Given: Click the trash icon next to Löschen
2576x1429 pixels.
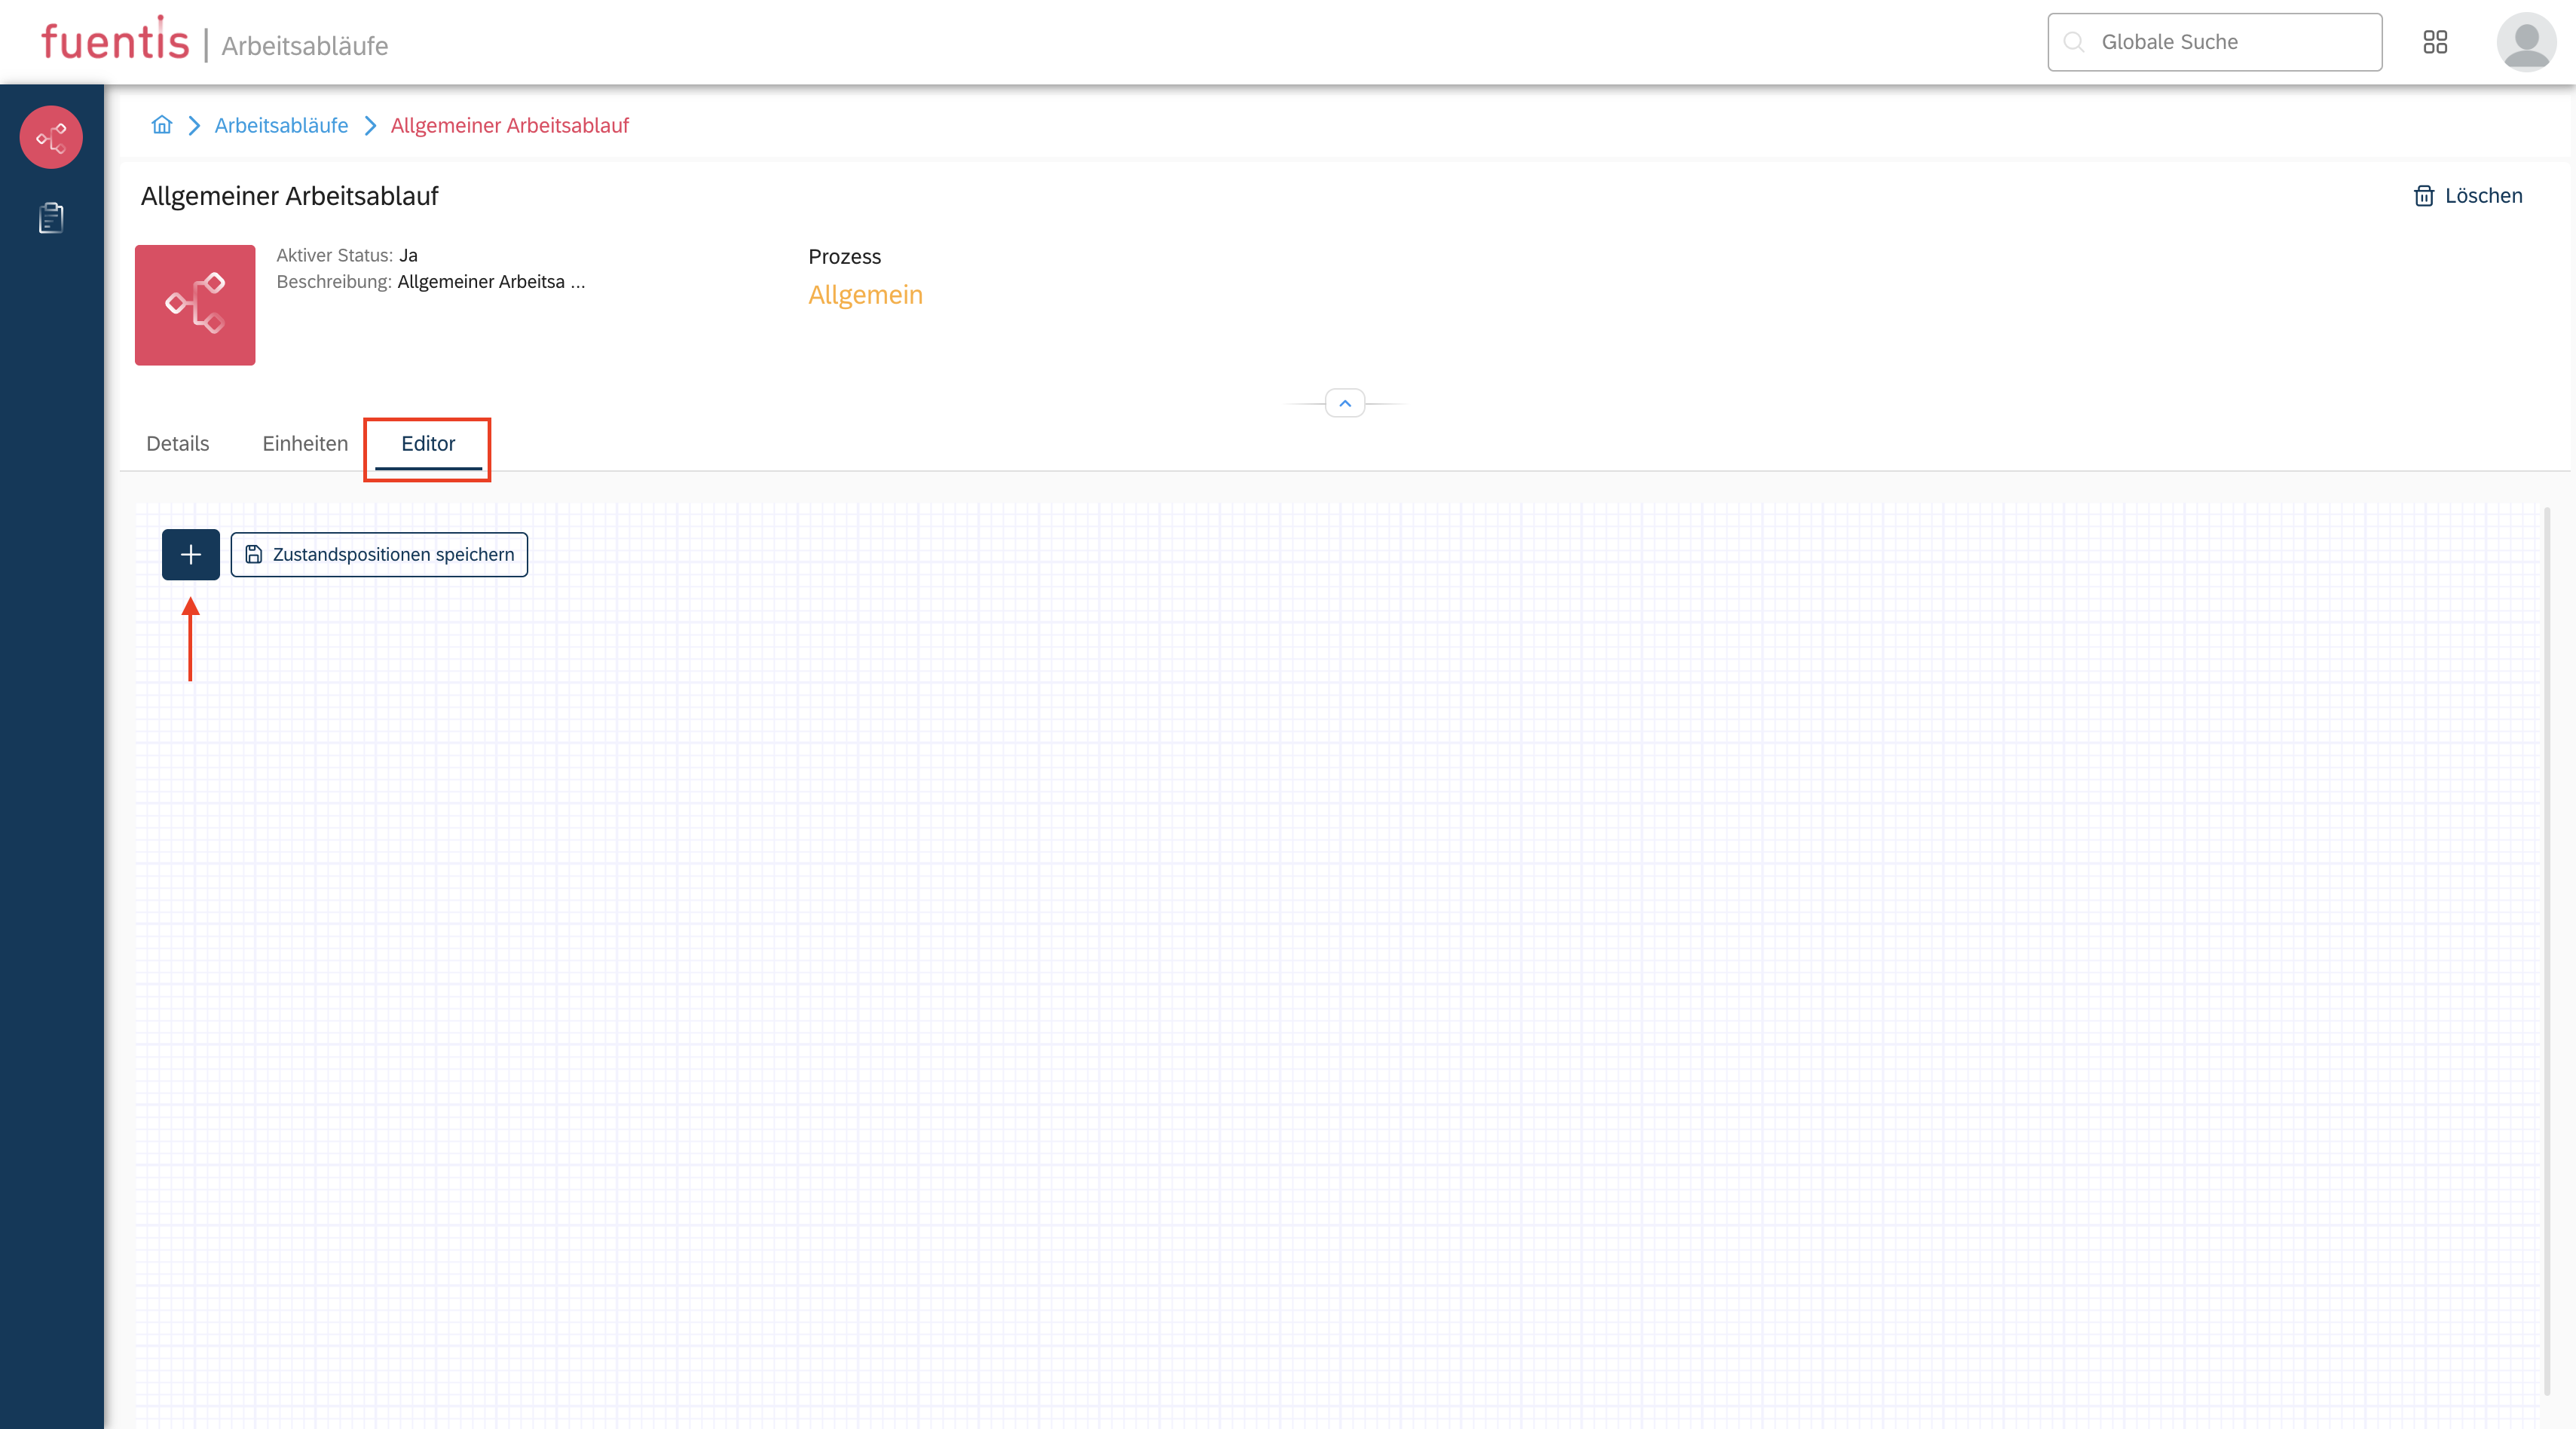Looking at the screenshot, I should [x=2425, y=196].
